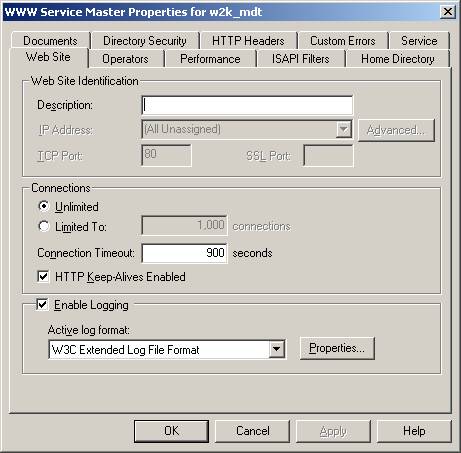Viewport: 461px width, 453px height.
Task: Click into the Description text field
Action: [247, 105]
